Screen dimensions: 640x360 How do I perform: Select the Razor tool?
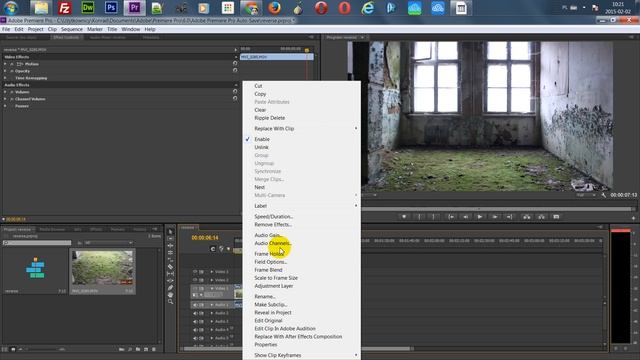click(170, 267)
